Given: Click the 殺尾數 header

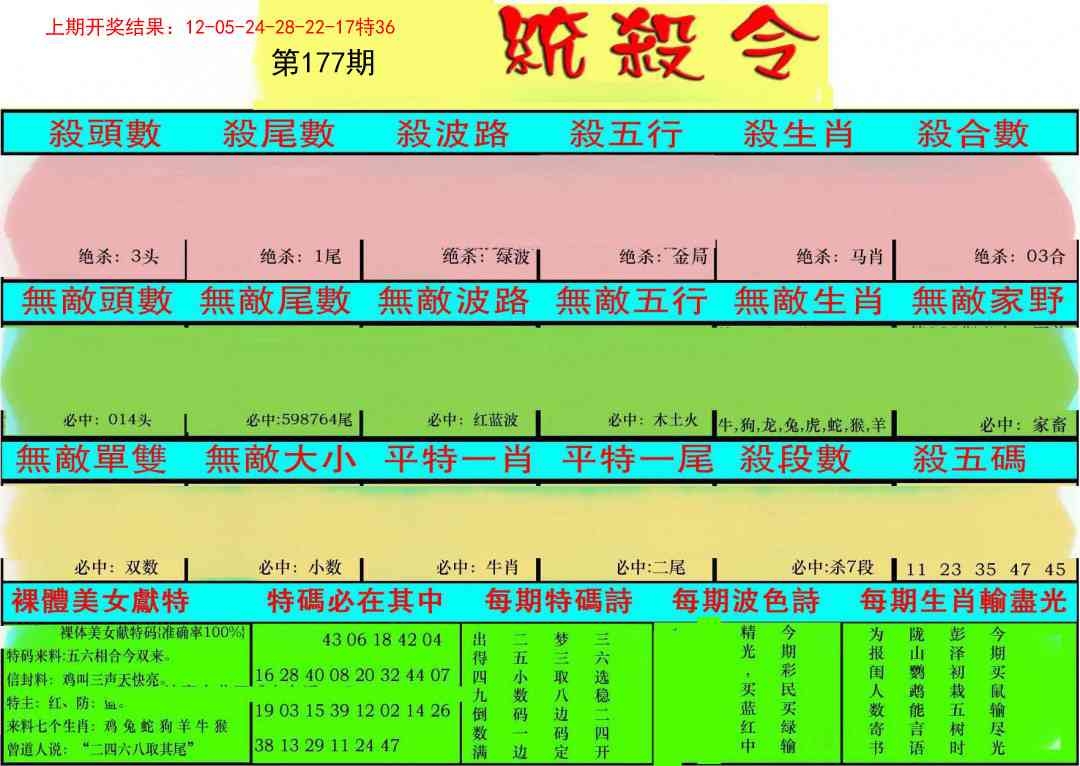Looking at the screenshot, I should [x=278, y=134].
